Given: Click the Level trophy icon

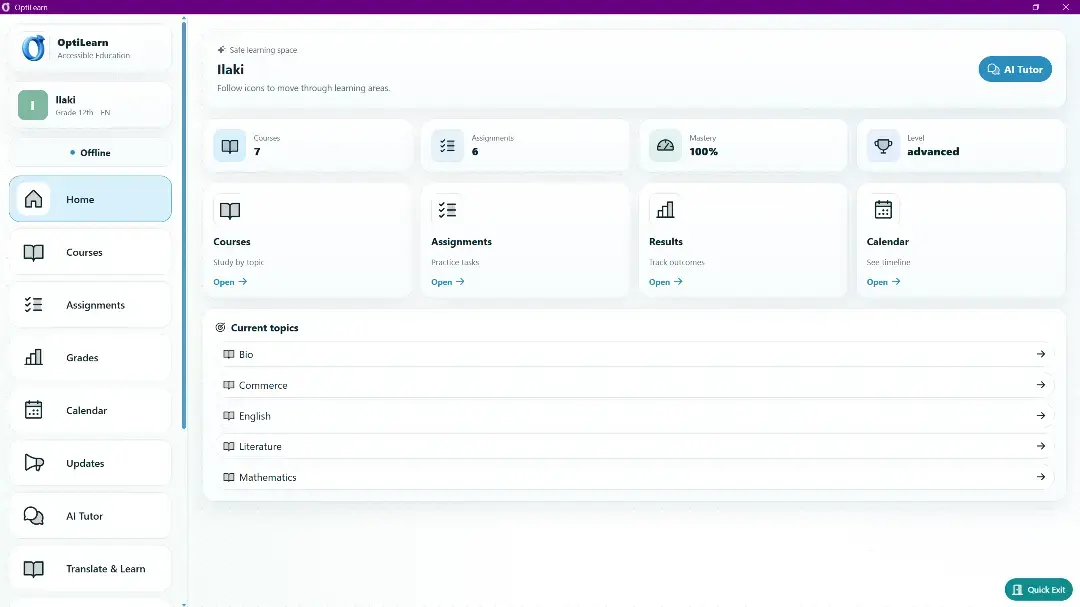Looking at the screenshot, I should point(883,145).
